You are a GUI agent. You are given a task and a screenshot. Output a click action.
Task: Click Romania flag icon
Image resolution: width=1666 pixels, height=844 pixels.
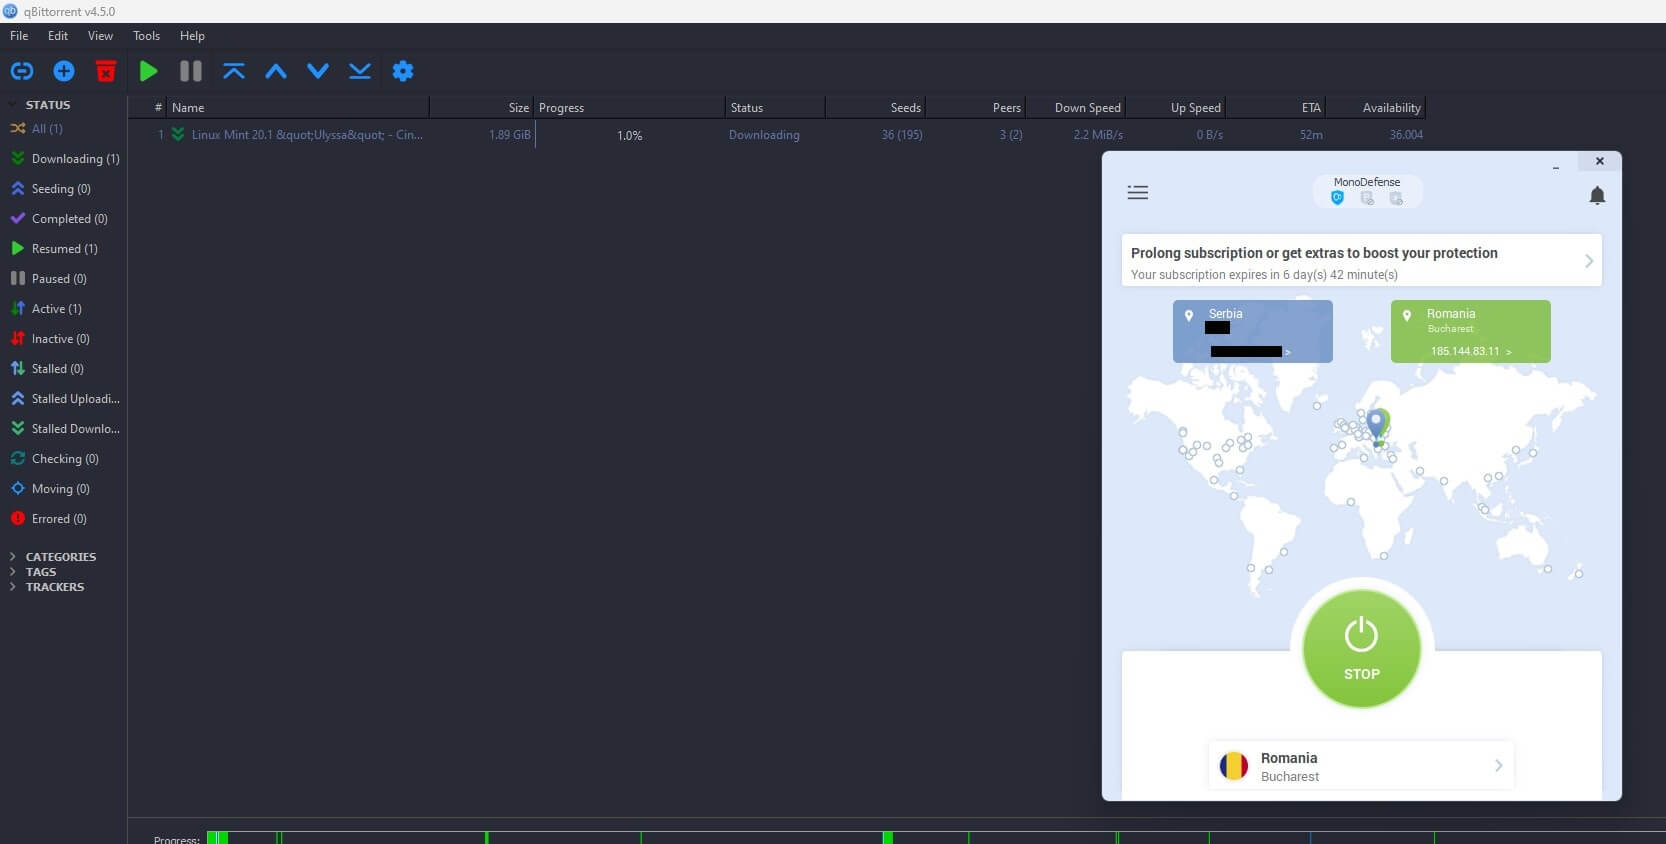[1234, 766]
